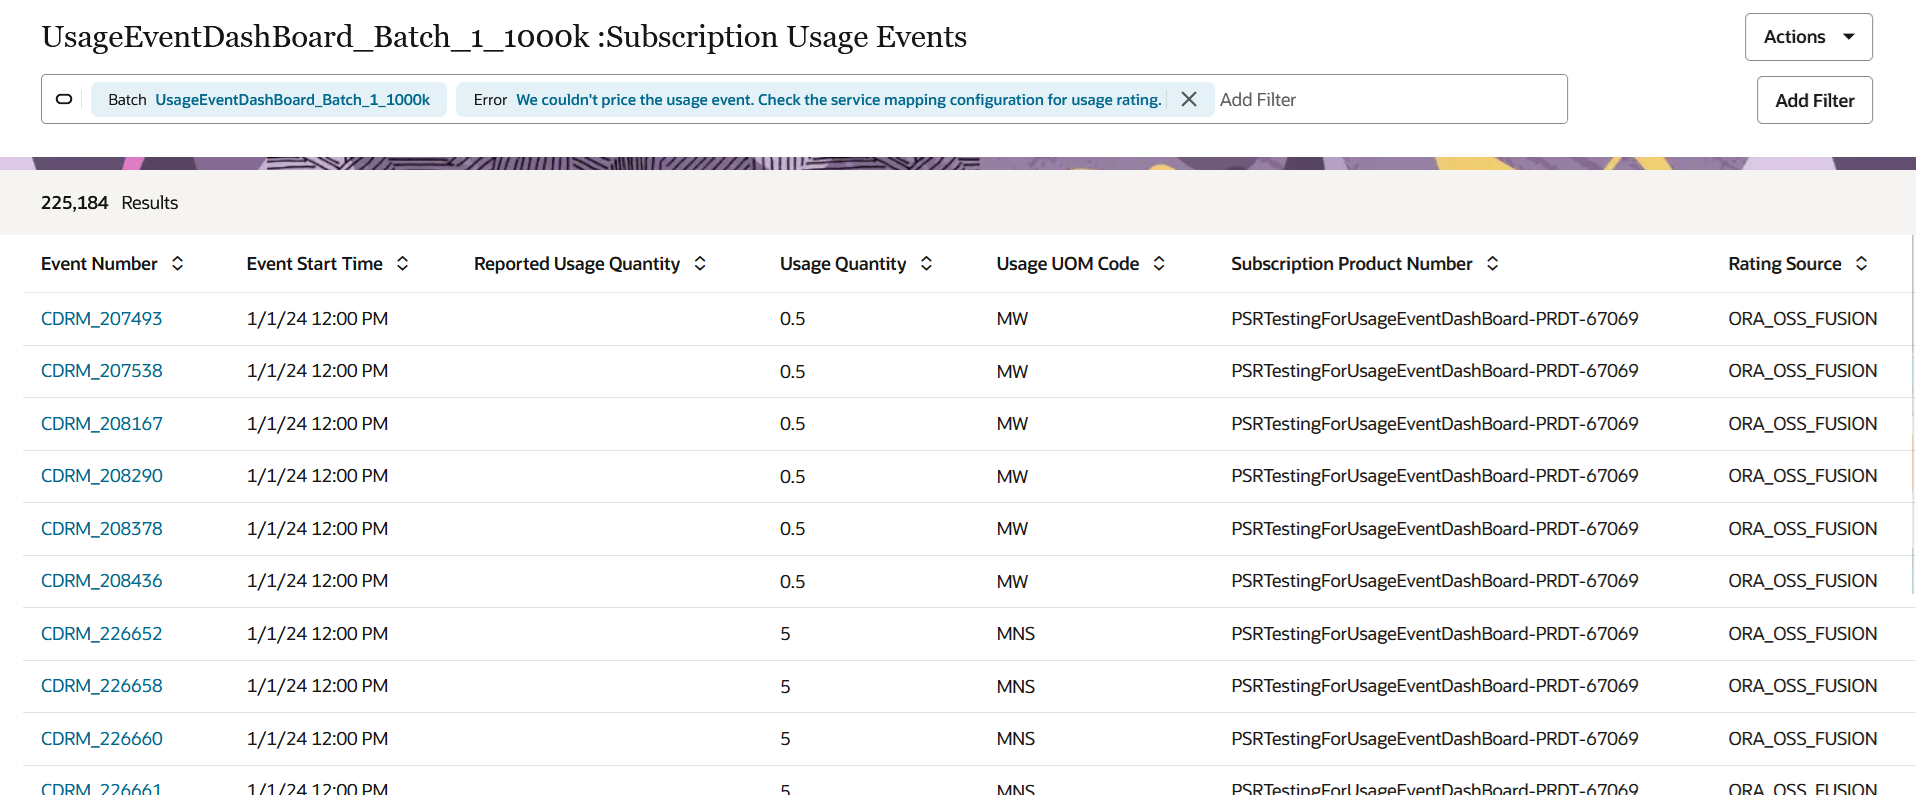
Task: Sort by Usage Quantity column icon
Action: point(926,263)
